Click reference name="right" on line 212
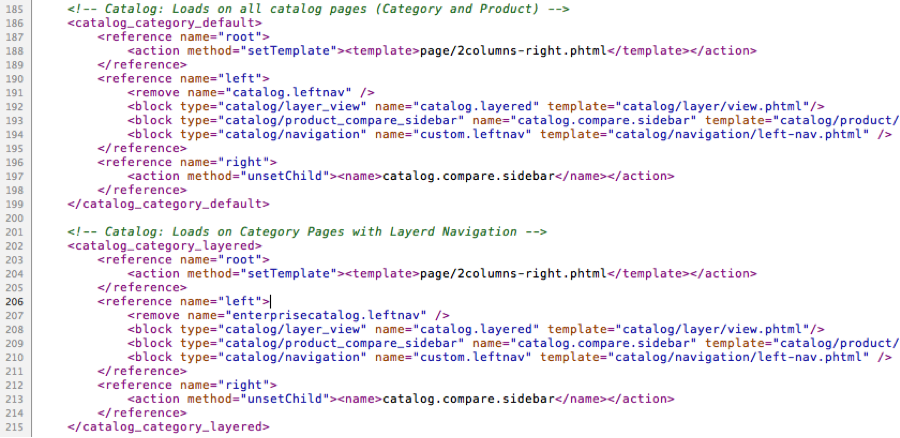Image resolution: width=900 pixels, height=438 pixels. (187, 385)
